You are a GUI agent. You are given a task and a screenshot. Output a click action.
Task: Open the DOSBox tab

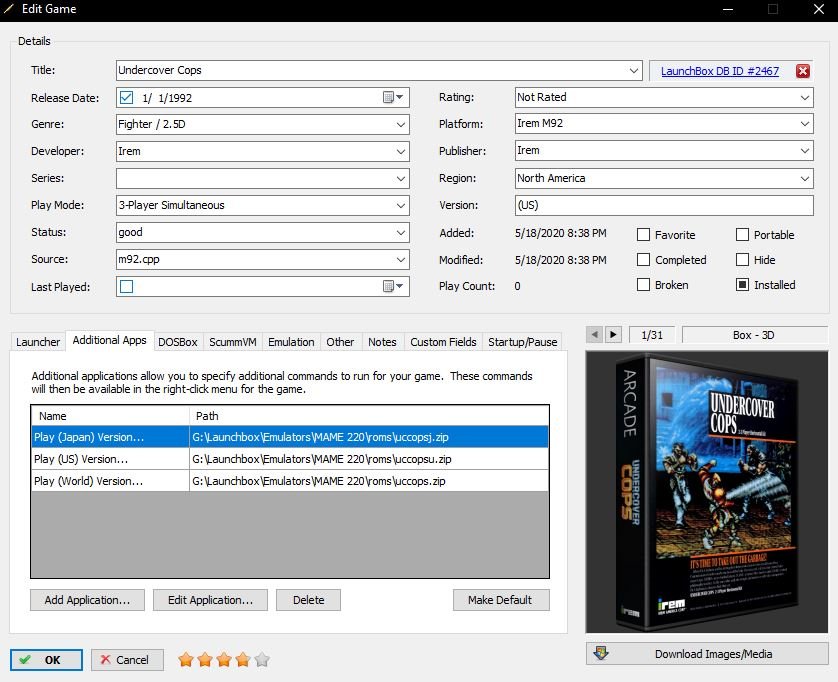coord(178,342)
